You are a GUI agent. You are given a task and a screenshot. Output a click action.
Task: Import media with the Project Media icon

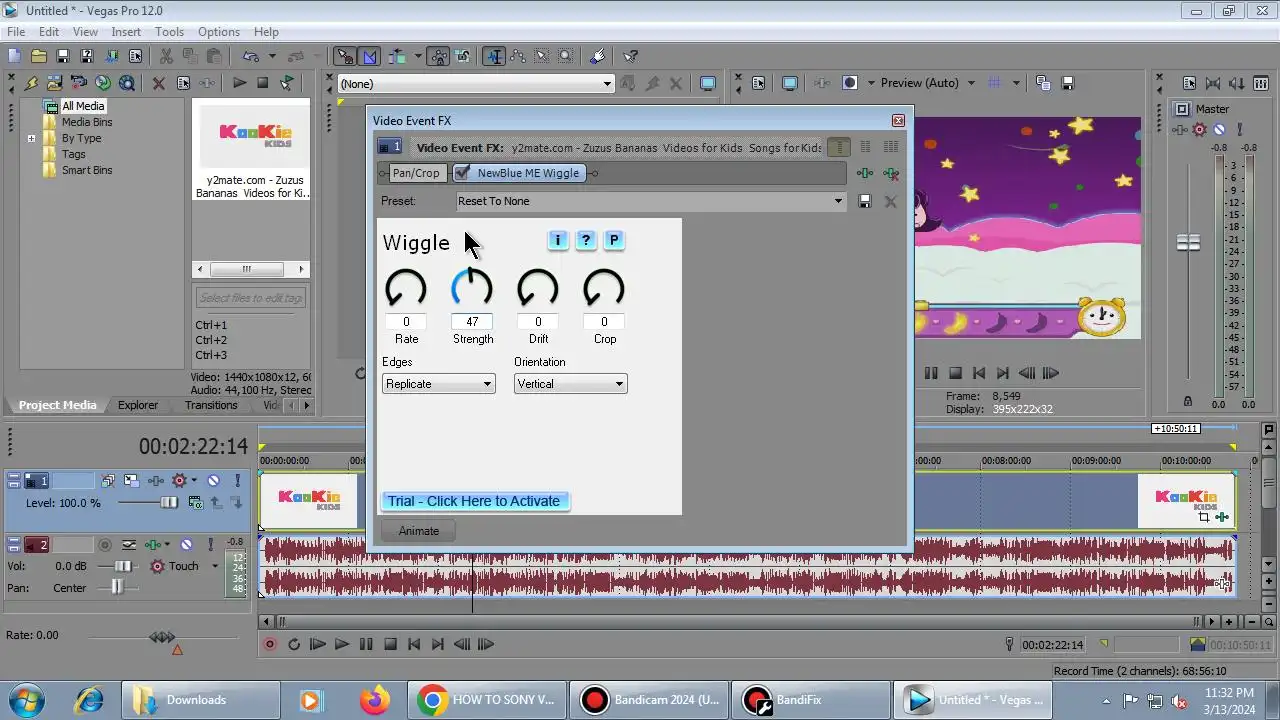[x=54, y=83]
